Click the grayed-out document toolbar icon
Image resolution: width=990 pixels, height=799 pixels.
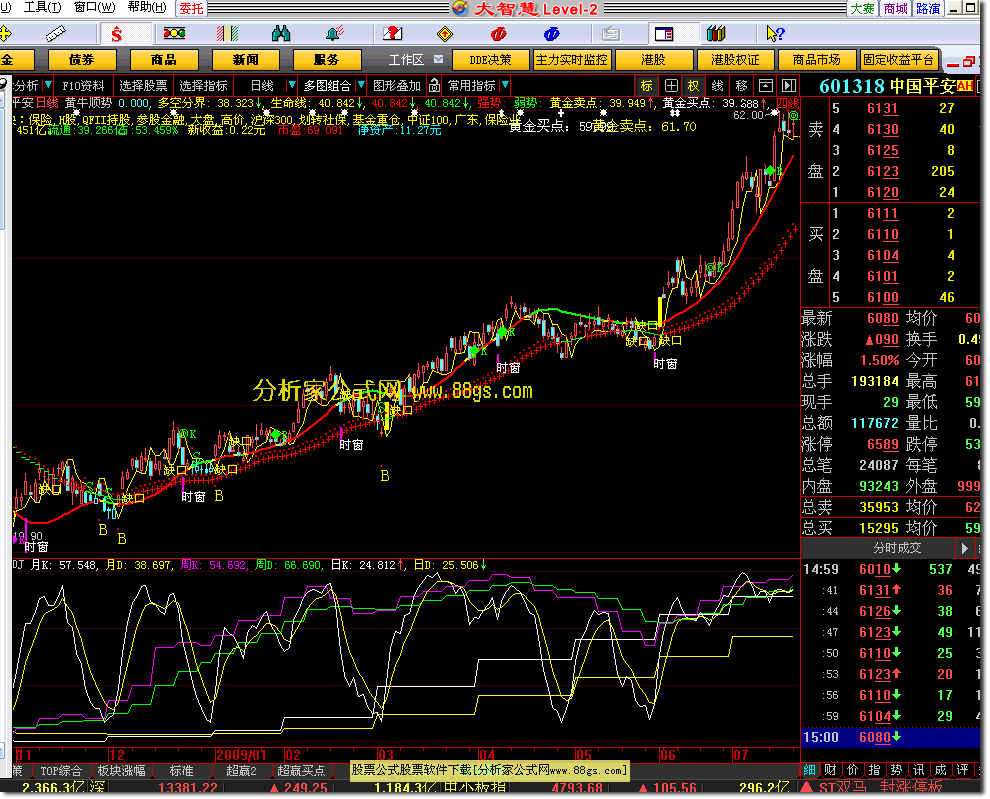(x=610, y=33)
